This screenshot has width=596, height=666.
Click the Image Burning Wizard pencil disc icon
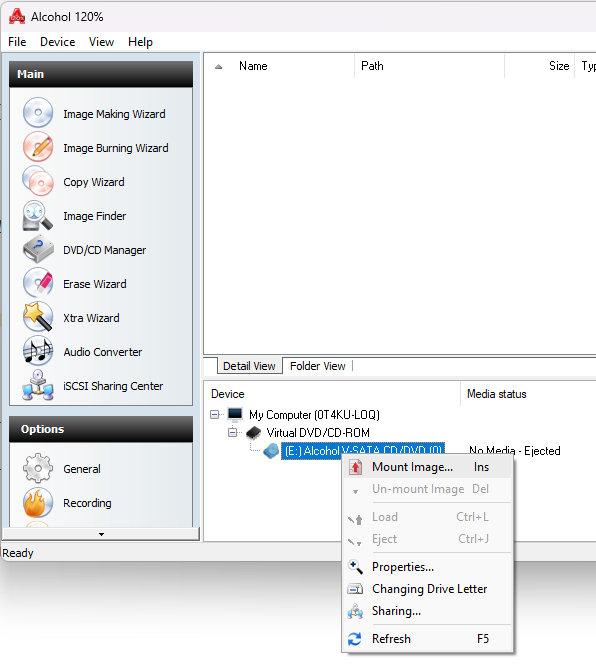click(38, 147)
